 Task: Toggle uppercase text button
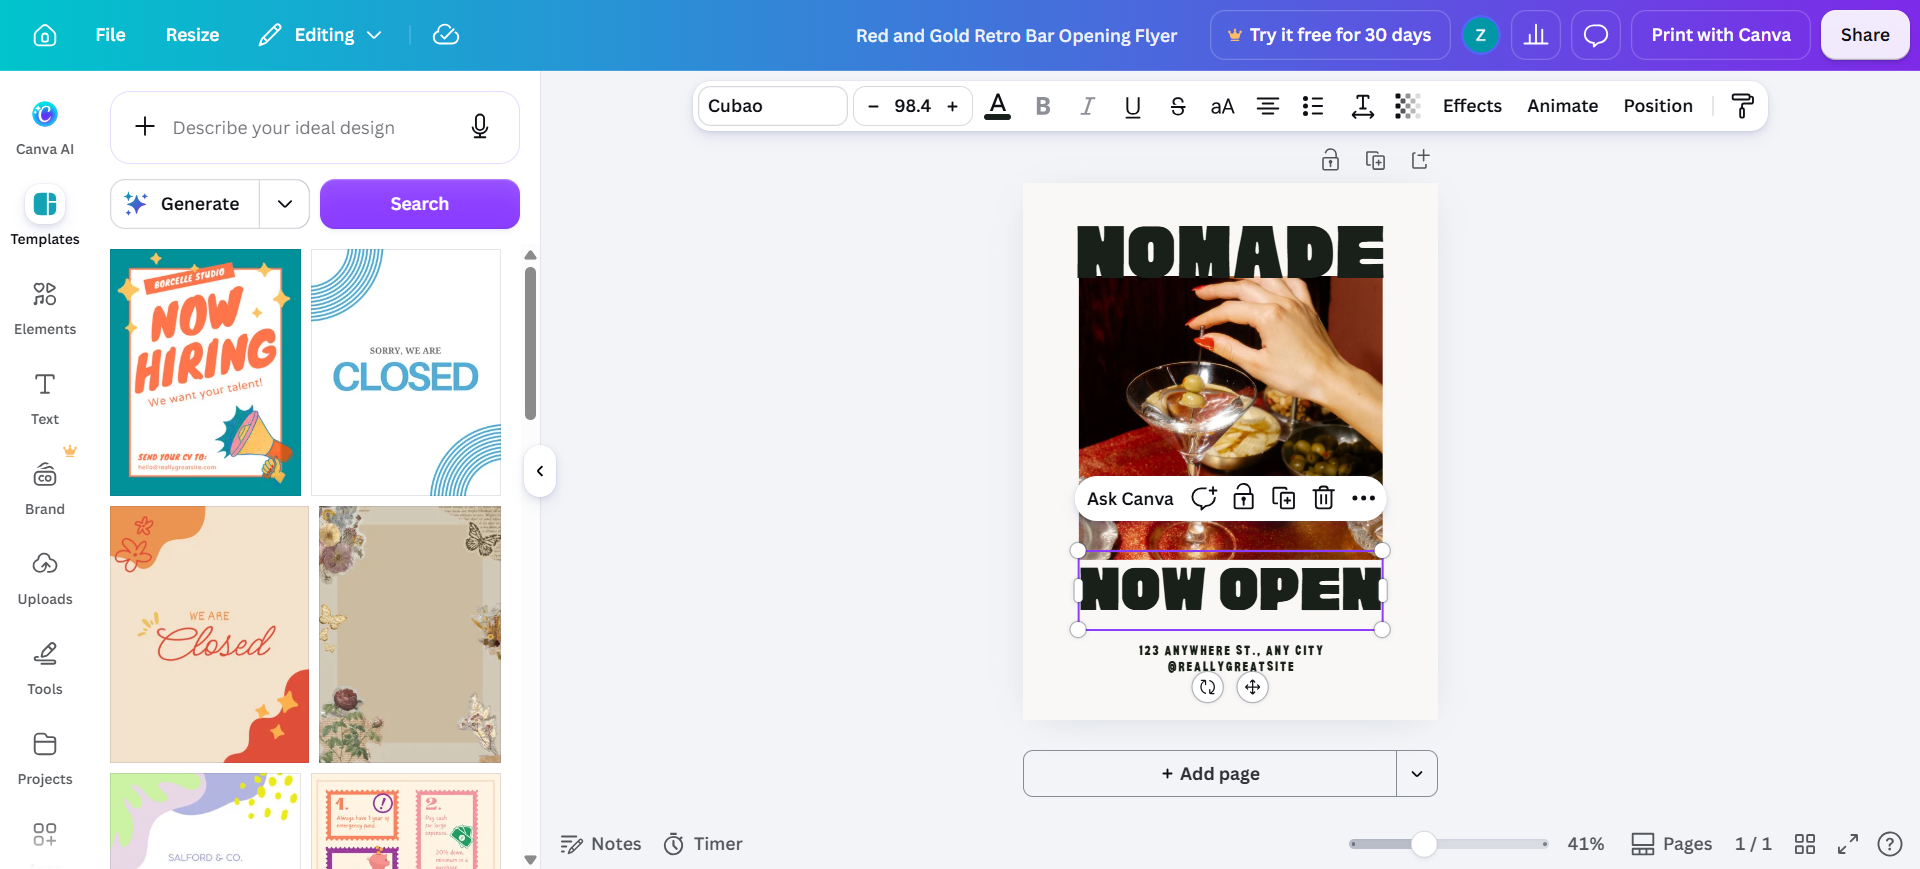coord(1223,106)
